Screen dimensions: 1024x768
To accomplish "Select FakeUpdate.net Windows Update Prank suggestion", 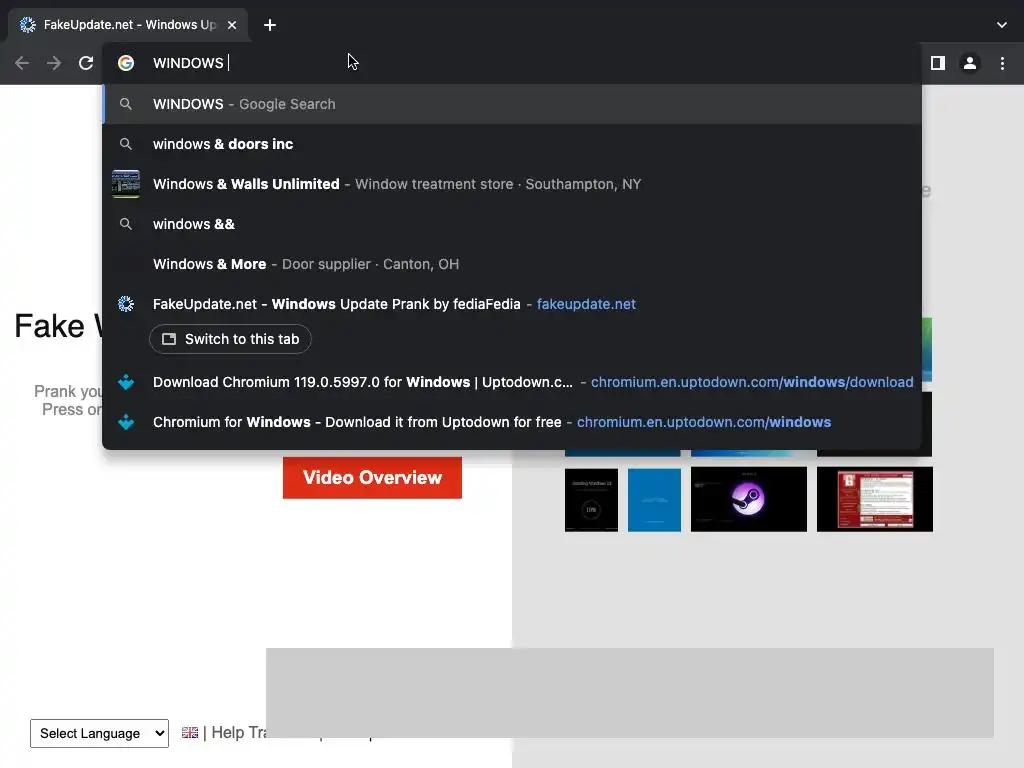I will (512, 304).
